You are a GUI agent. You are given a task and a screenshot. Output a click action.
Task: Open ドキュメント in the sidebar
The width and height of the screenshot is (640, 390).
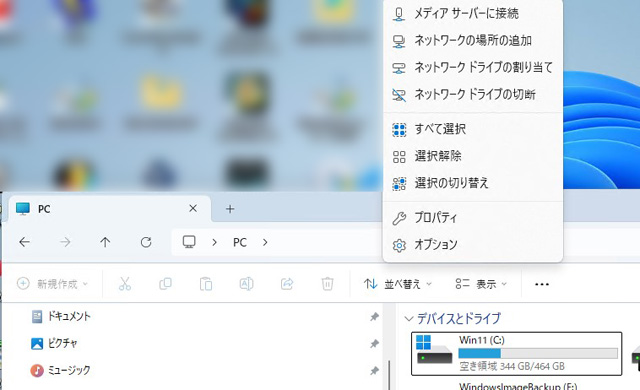[x=69, y=316]
